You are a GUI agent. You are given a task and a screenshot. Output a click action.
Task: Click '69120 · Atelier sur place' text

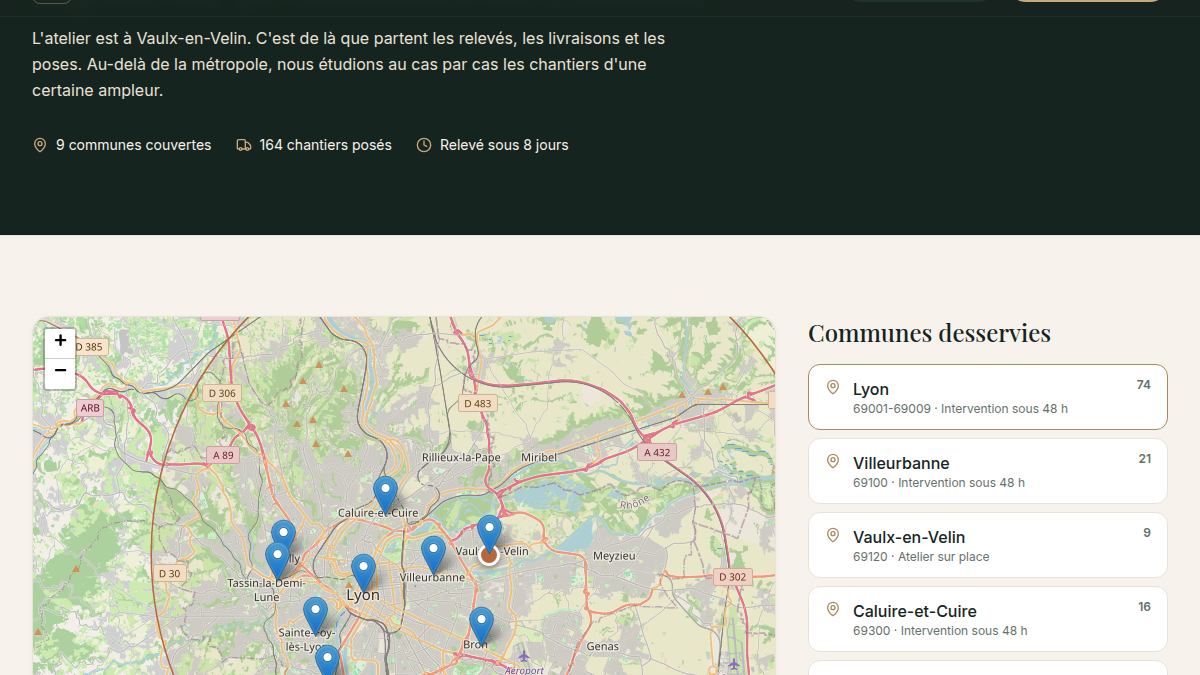pyautogui.click(x=921, y=557)
